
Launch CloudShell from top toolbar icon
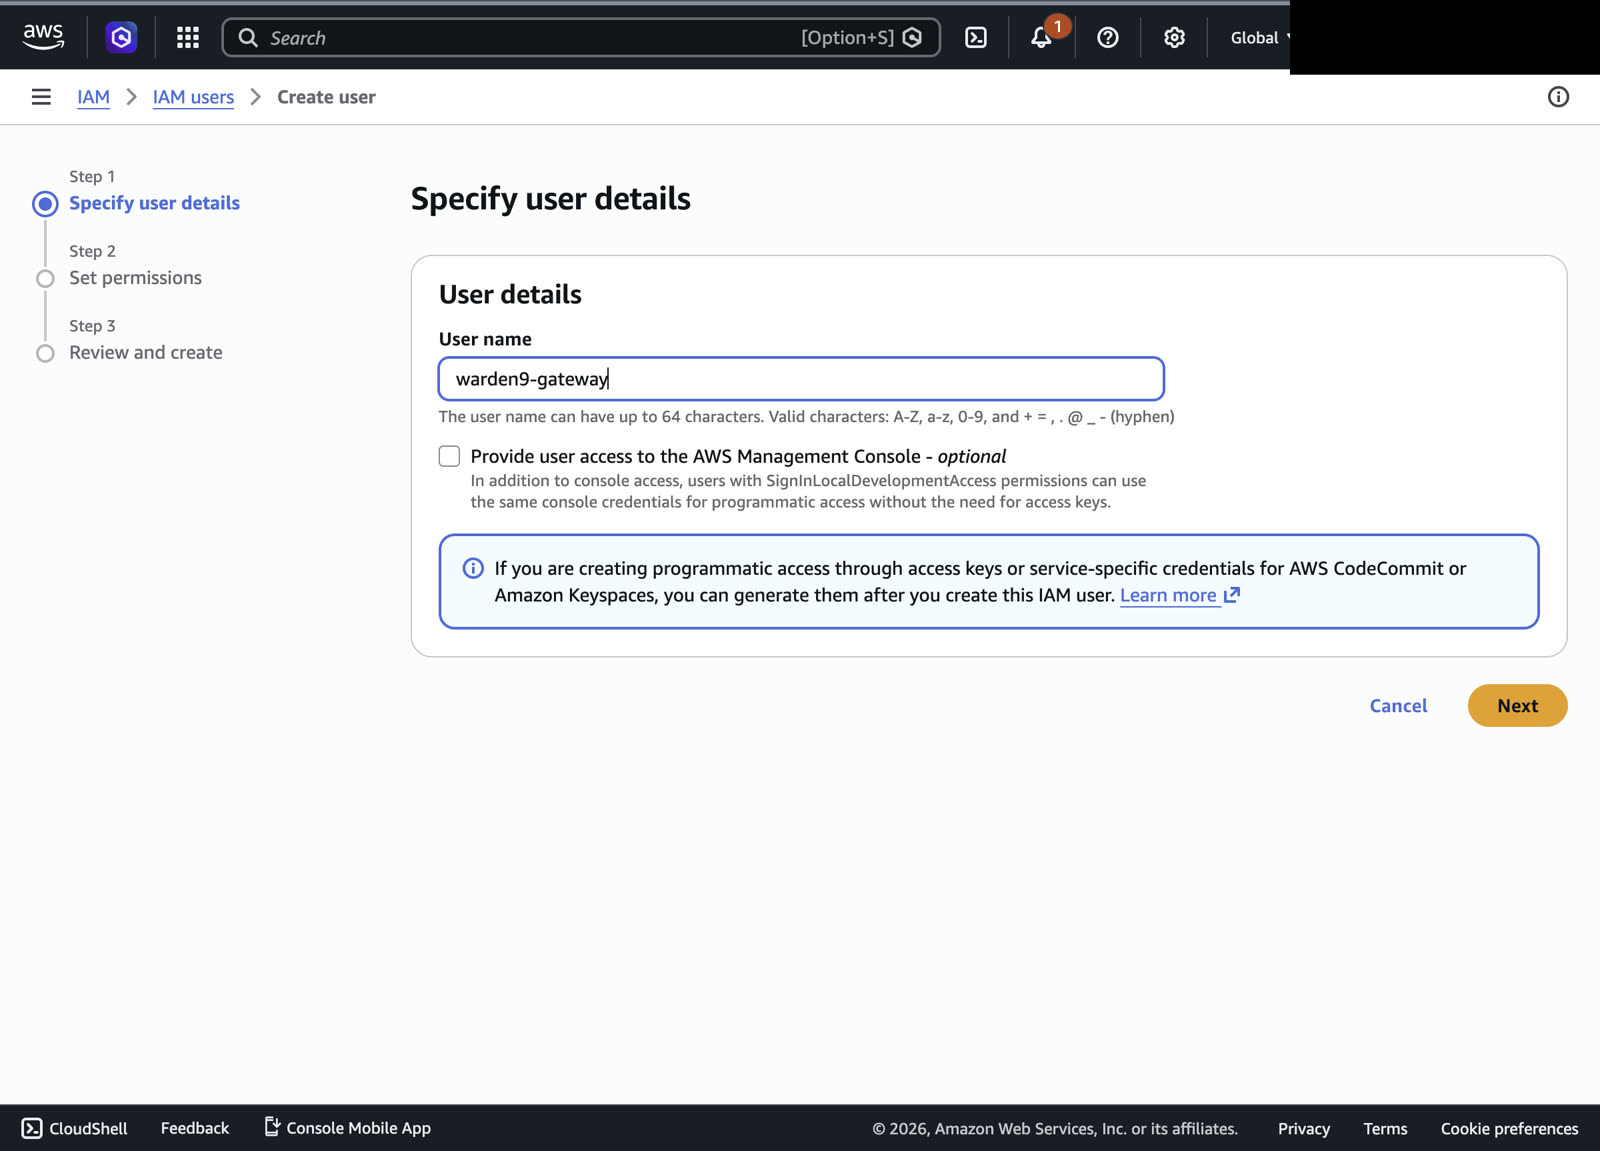[x=976, y=37]
